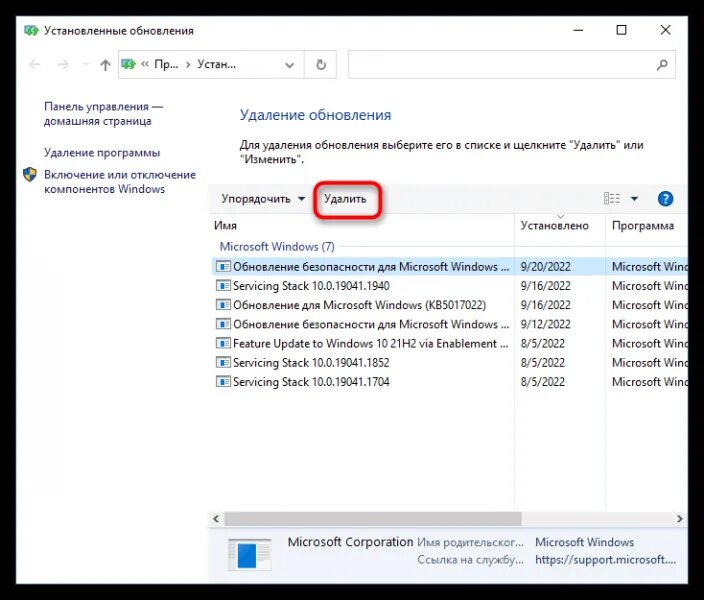Image resolution: width=704 pixels, height=600 pixels.
Task: Open the view options dropdown arrow
Action: point(634,199)
